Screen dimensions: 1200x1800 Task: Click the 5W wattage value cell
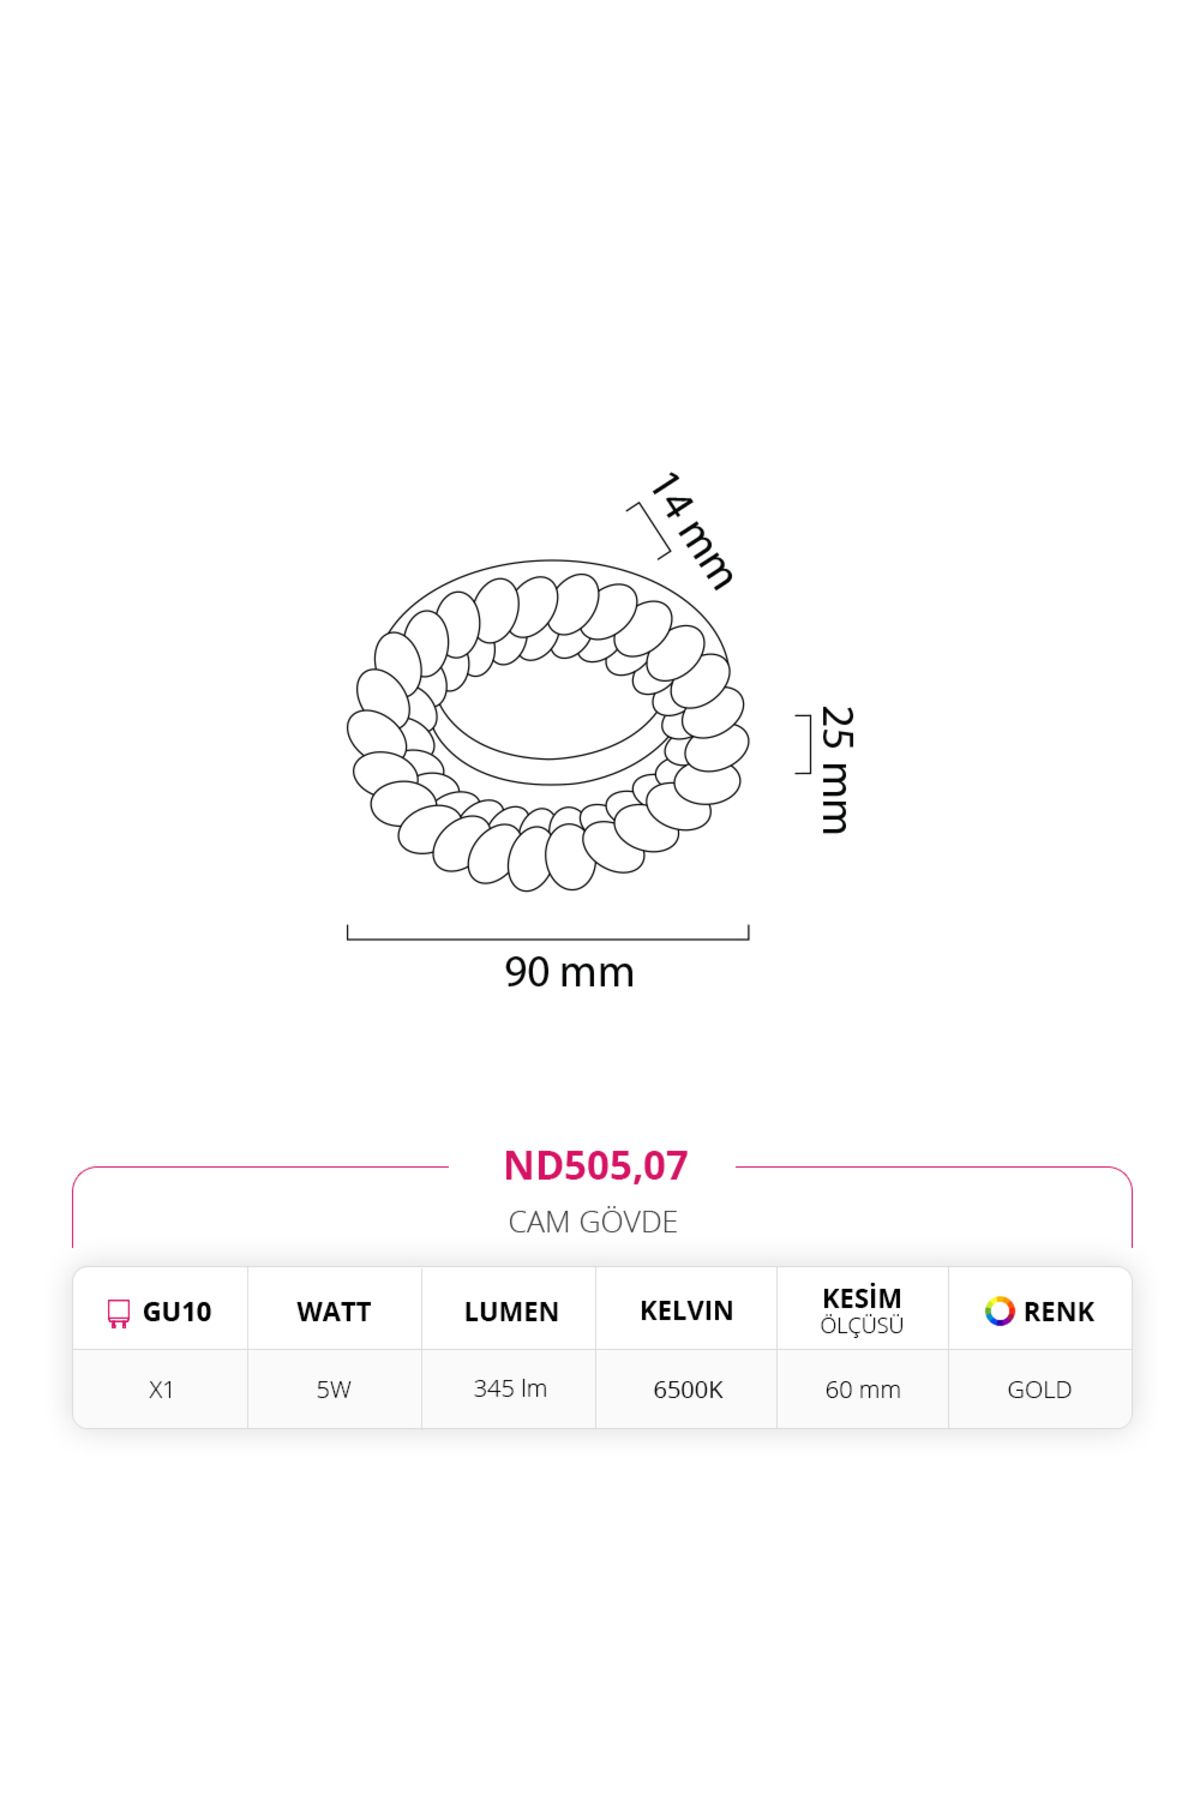(x=334, y=1389)
